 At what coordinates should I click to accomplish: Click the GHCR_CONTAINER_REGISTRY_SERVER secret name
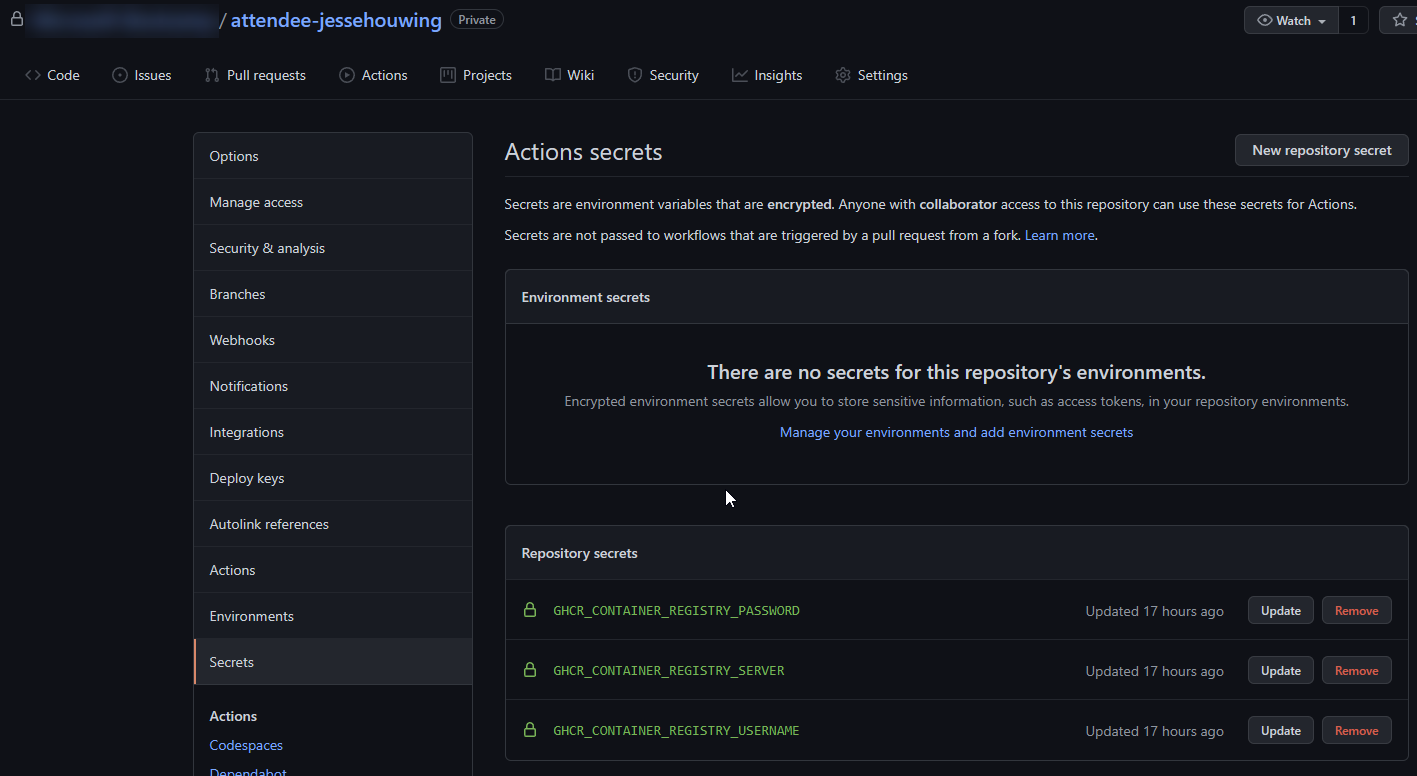point(669,671)
